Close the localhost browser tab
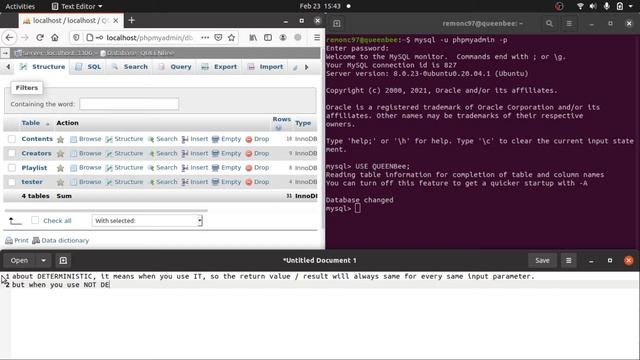Image resolution: width=640 pixels, height=360 pixels. point(116,20)
